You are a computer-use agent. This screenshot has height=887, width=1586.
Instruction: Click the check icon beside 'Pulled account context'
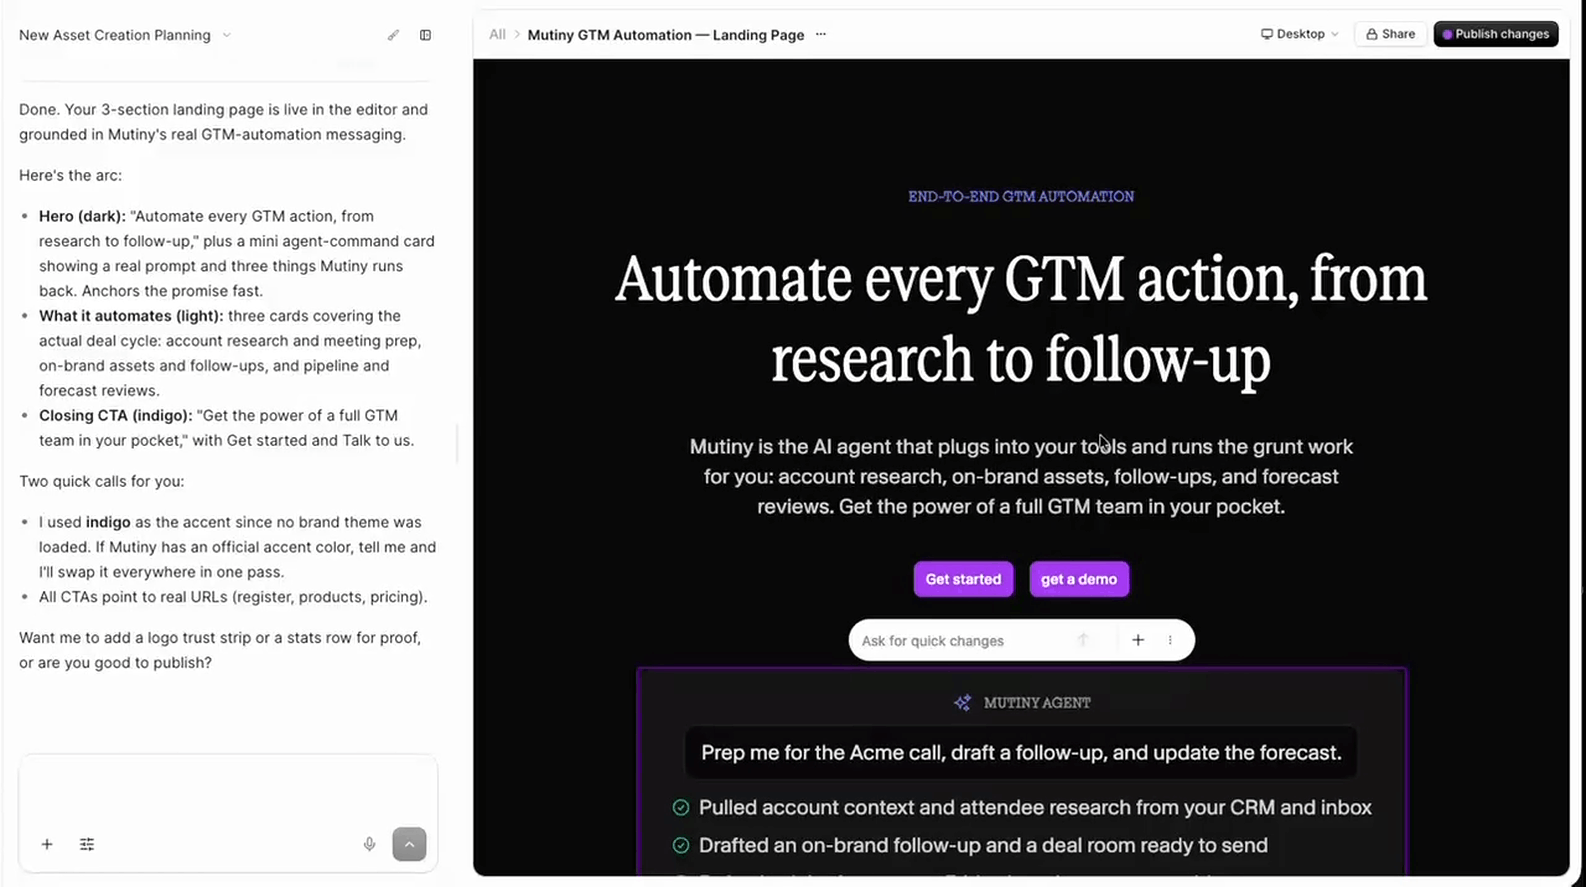click(681, 808)
